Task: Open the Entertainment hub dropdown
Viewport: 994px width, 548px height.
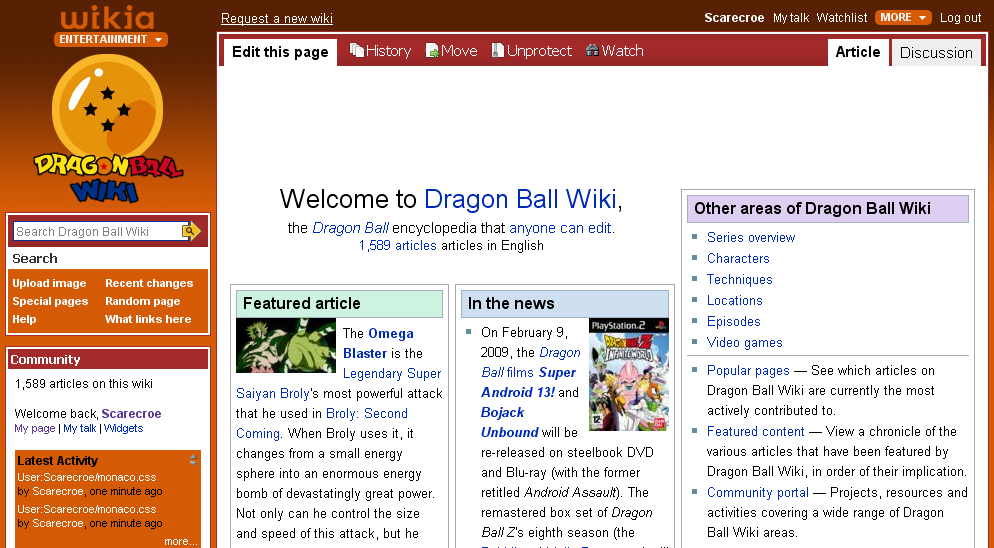Action: (111, 39)
